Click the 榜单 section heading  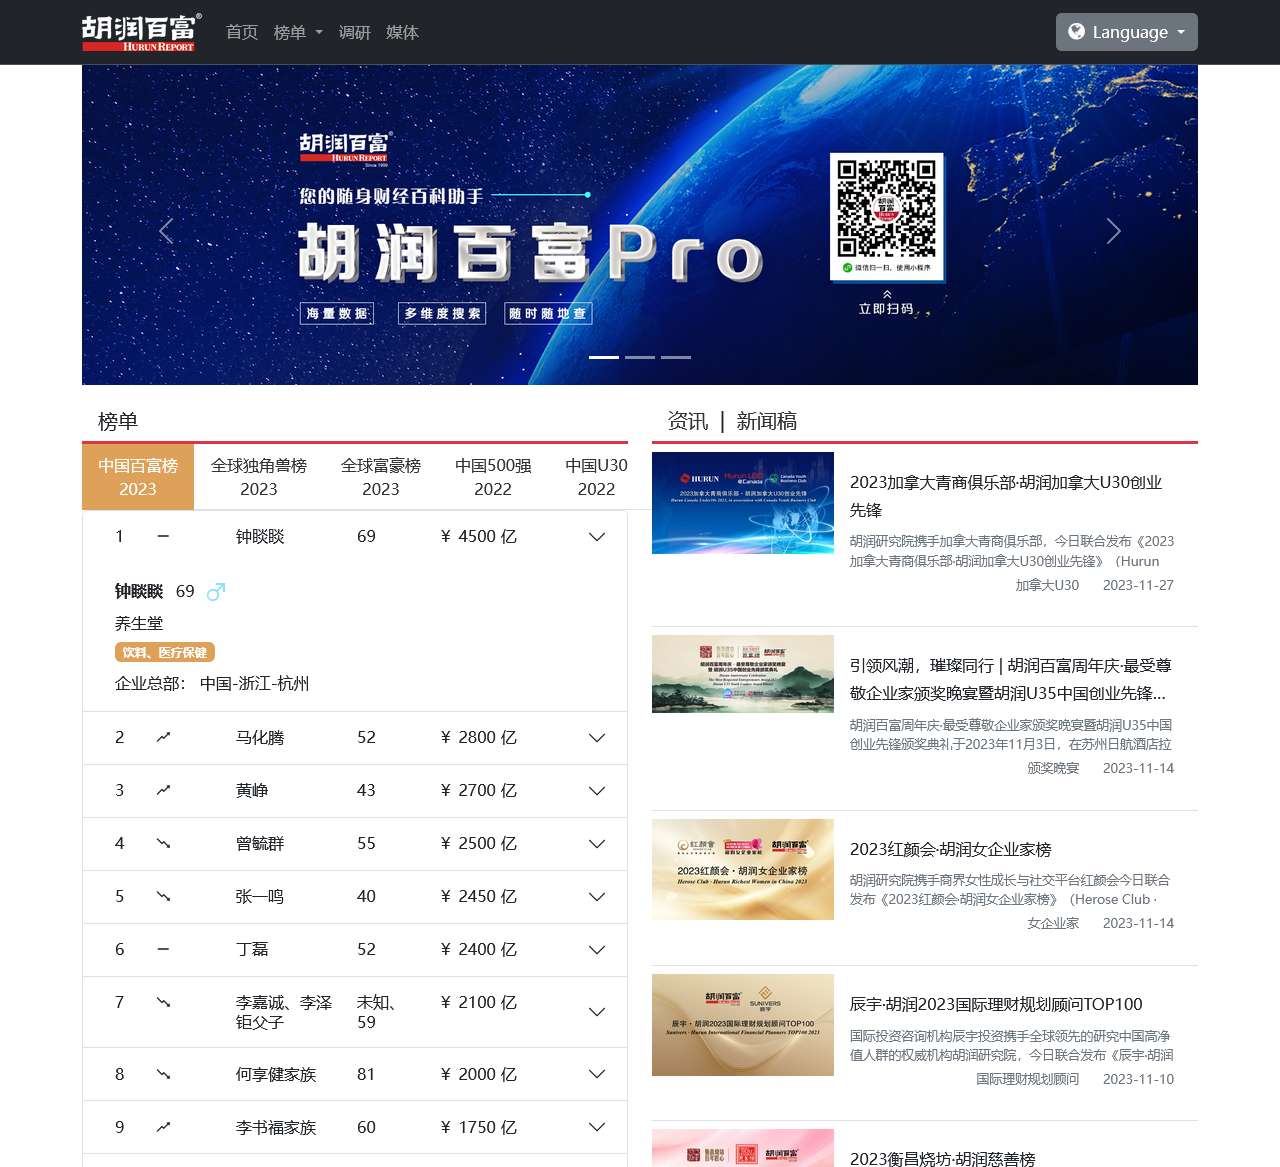point(118,421)
